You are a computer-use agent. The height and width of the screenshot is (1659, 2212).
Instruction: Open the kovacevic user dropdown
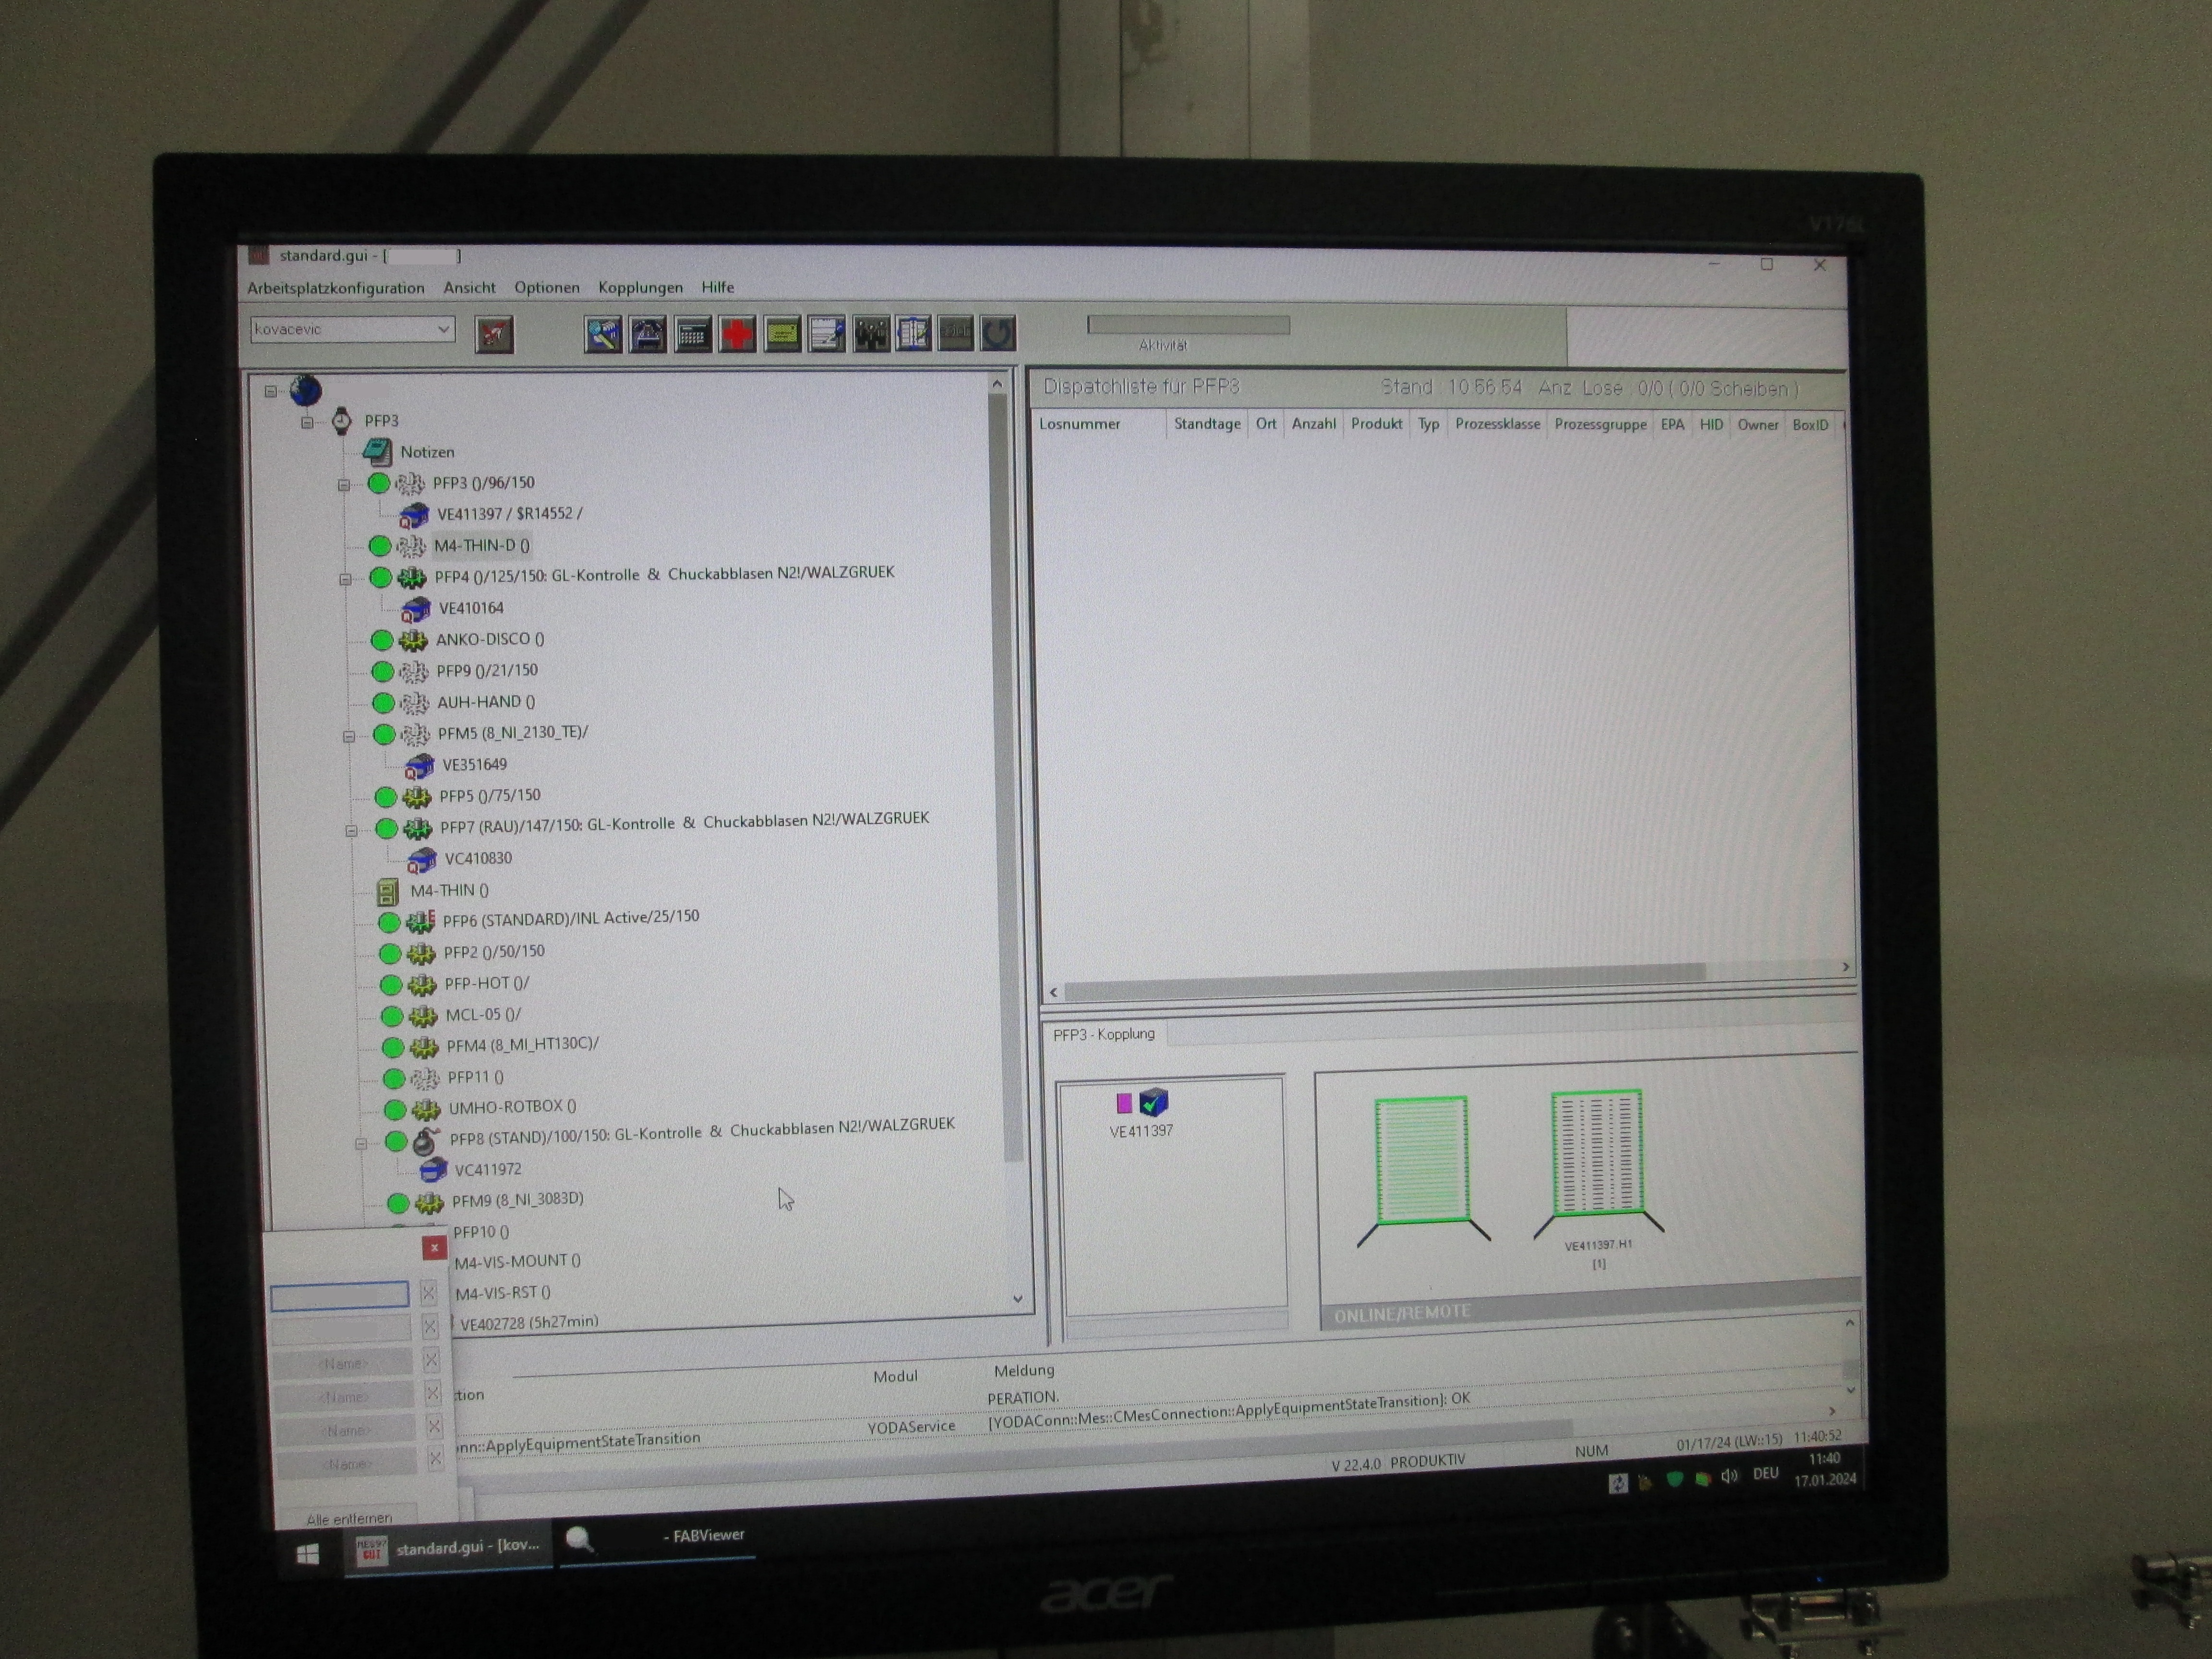pyautogui.click(x=443, y=329)
